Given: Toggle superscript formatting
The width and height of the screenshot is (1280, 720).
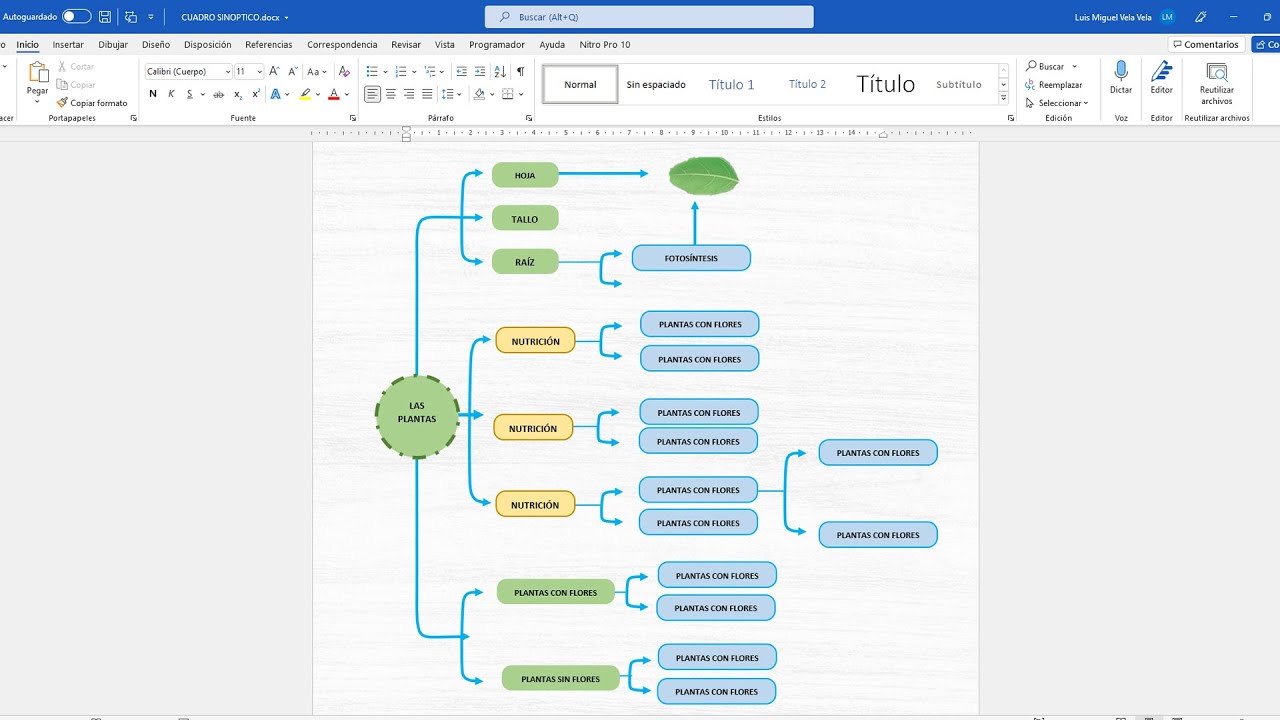Looking at the screenshot, I should tap(256, 94).
